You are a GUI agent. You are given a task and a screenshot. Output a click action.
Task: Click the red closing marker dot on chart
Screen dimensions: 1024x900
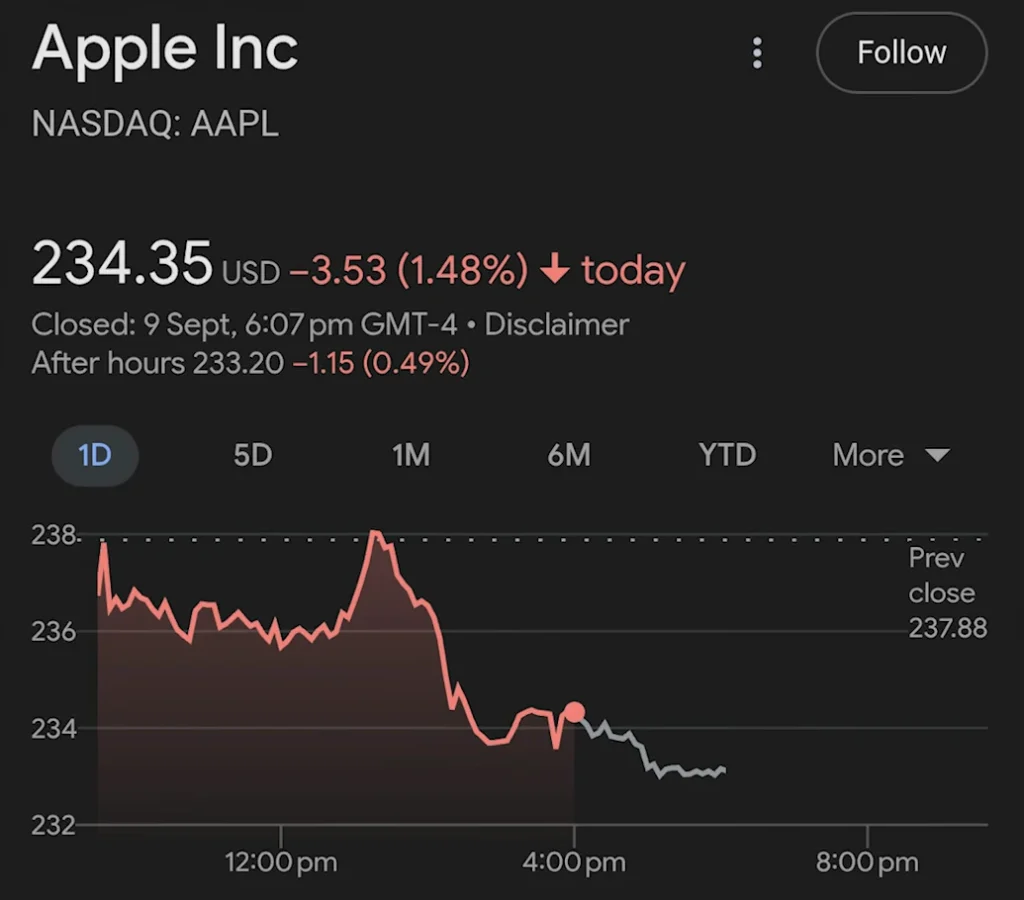click(x=574, y=712)
